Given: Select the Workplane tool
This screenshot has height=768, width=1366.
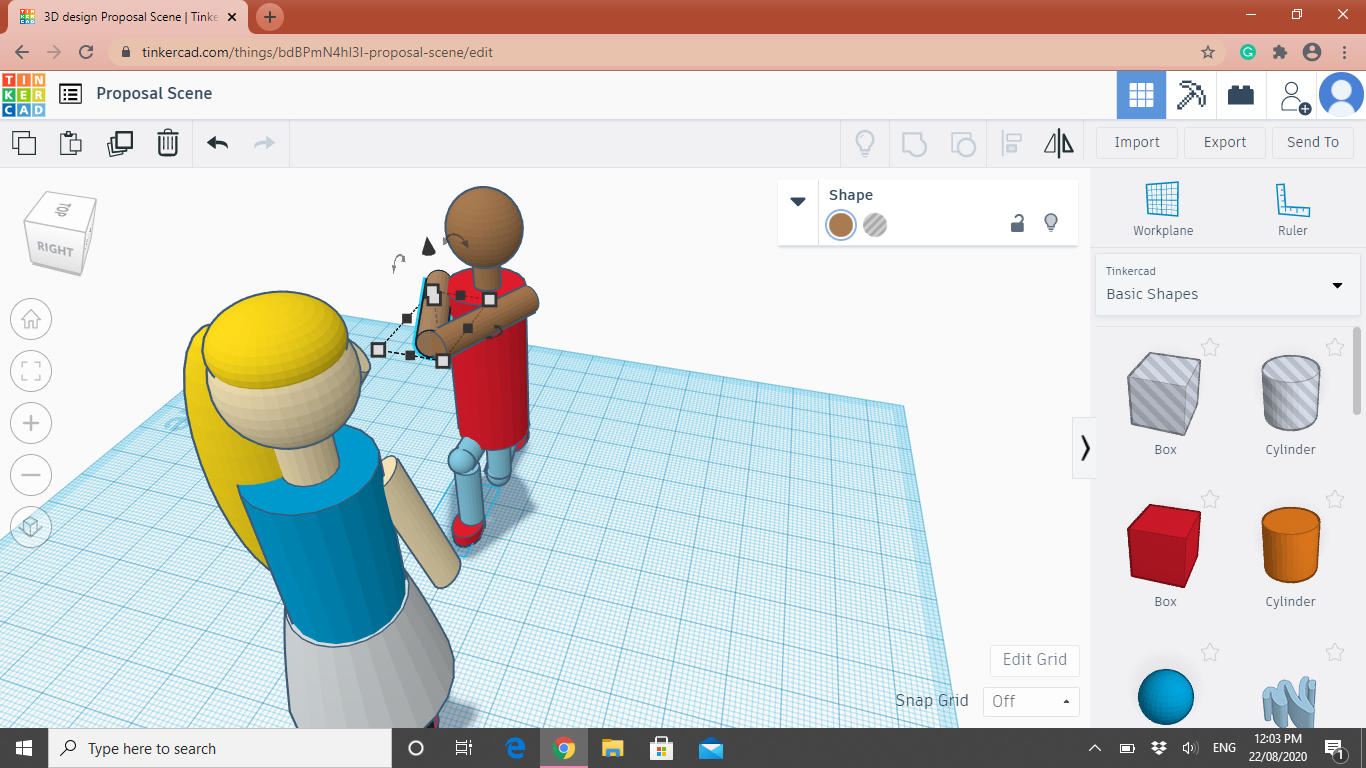Looking at the screenshot, I should click(1163, 209).
